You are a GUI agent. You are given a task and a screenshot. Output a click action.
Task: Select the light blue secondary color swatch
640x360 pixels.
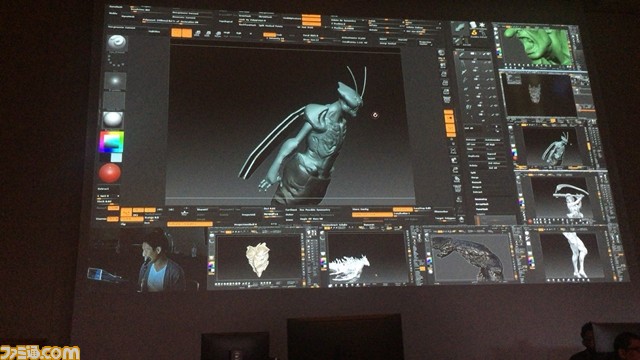pos(116,158)
